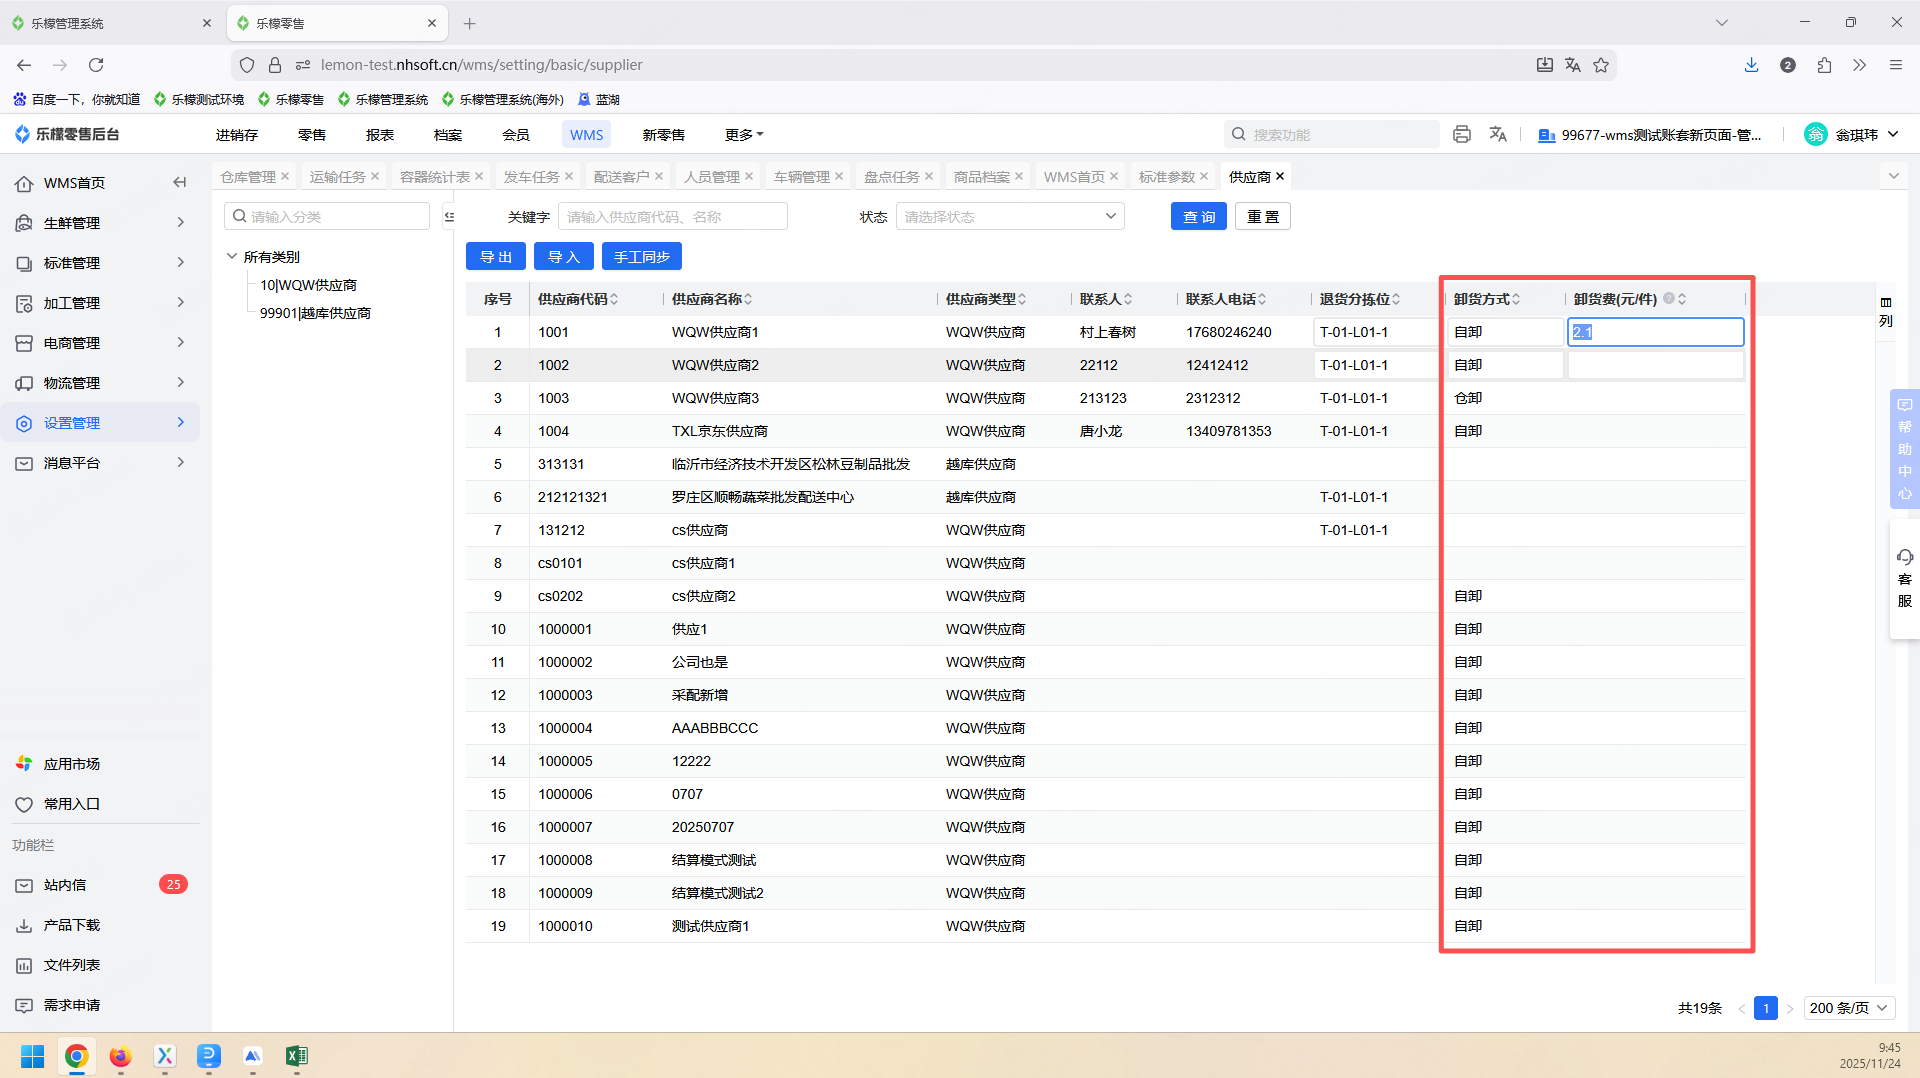Click the 搜索功能 search box
This screenshot has height=1078, width=1920.
click(x=1332, y=134)
